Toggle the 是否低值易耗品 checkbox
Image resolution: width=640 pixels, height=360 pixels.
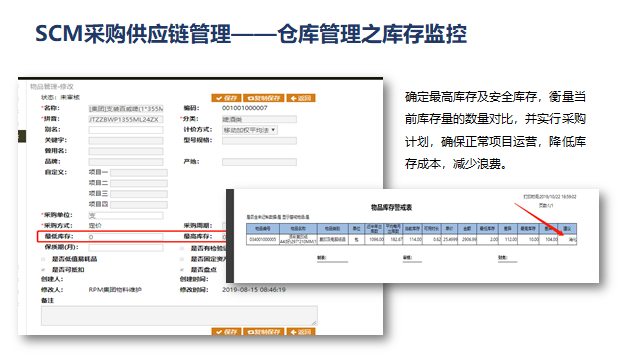pyautogui.click(x=43, y=259)
